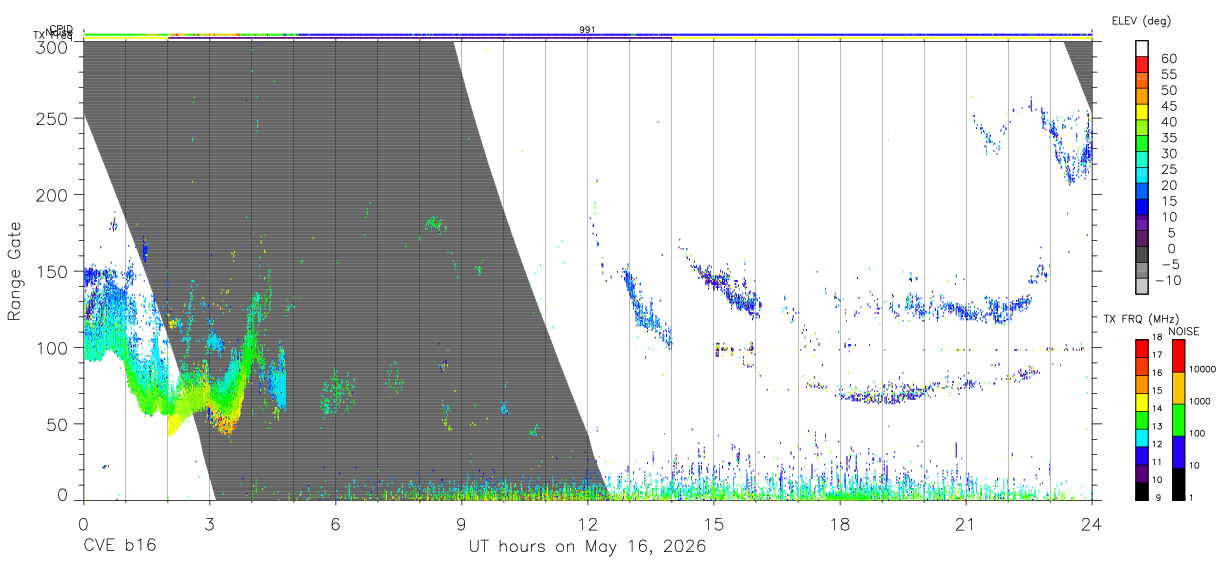Select the green 13–14 MHz TX FRQ swatch
Screen dimensions: 1228x567
(x=1141, y=419)
